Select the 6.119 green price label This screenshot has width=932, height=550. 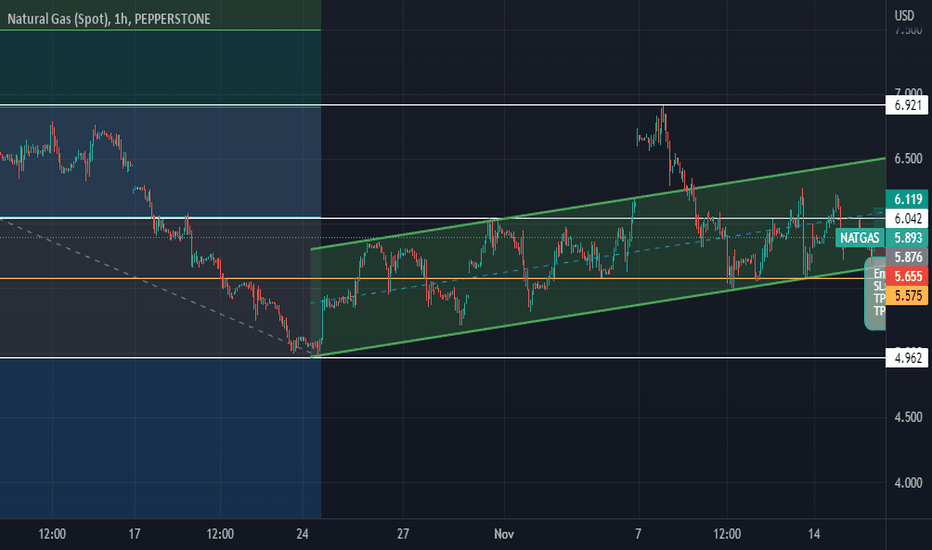(906, 199)
